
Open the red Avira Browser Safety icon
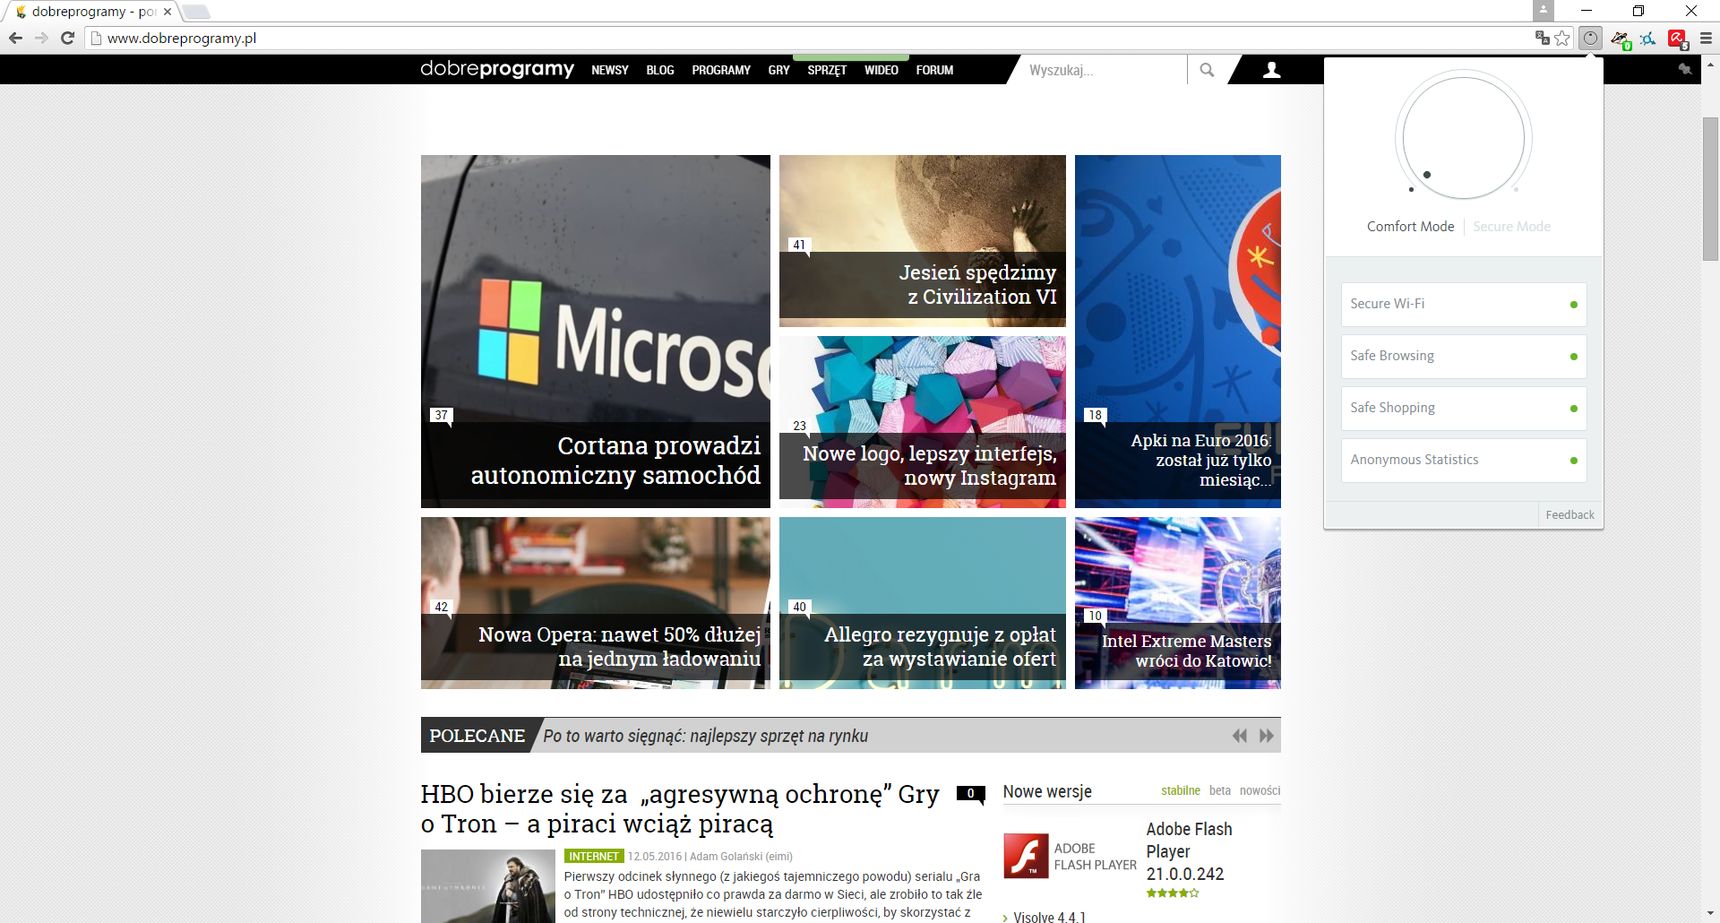click(1677, 39)
